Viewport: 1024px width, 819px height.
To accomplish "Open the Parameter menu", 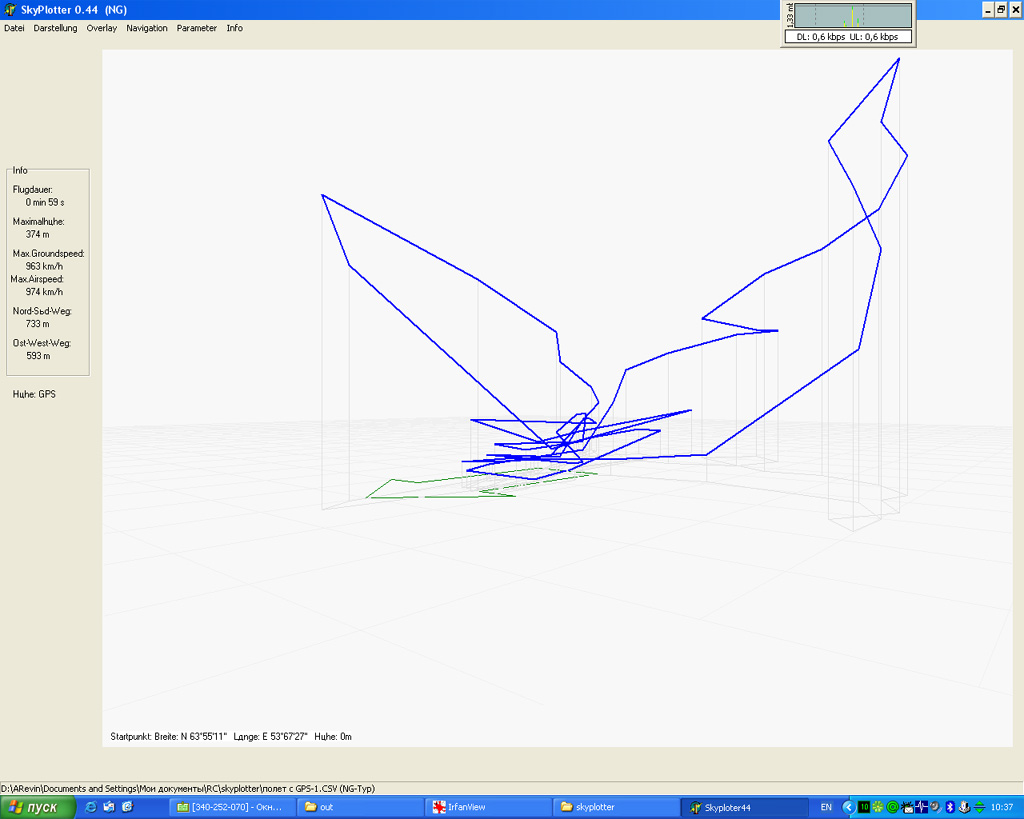I will tap(196, 28).
